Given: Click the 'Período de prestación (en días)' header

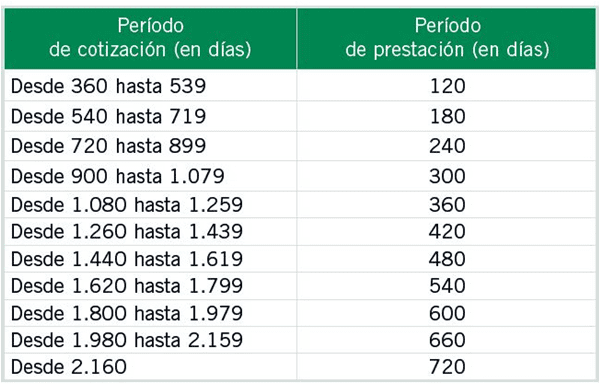Looking at the screenshot, I should [447, 38].
